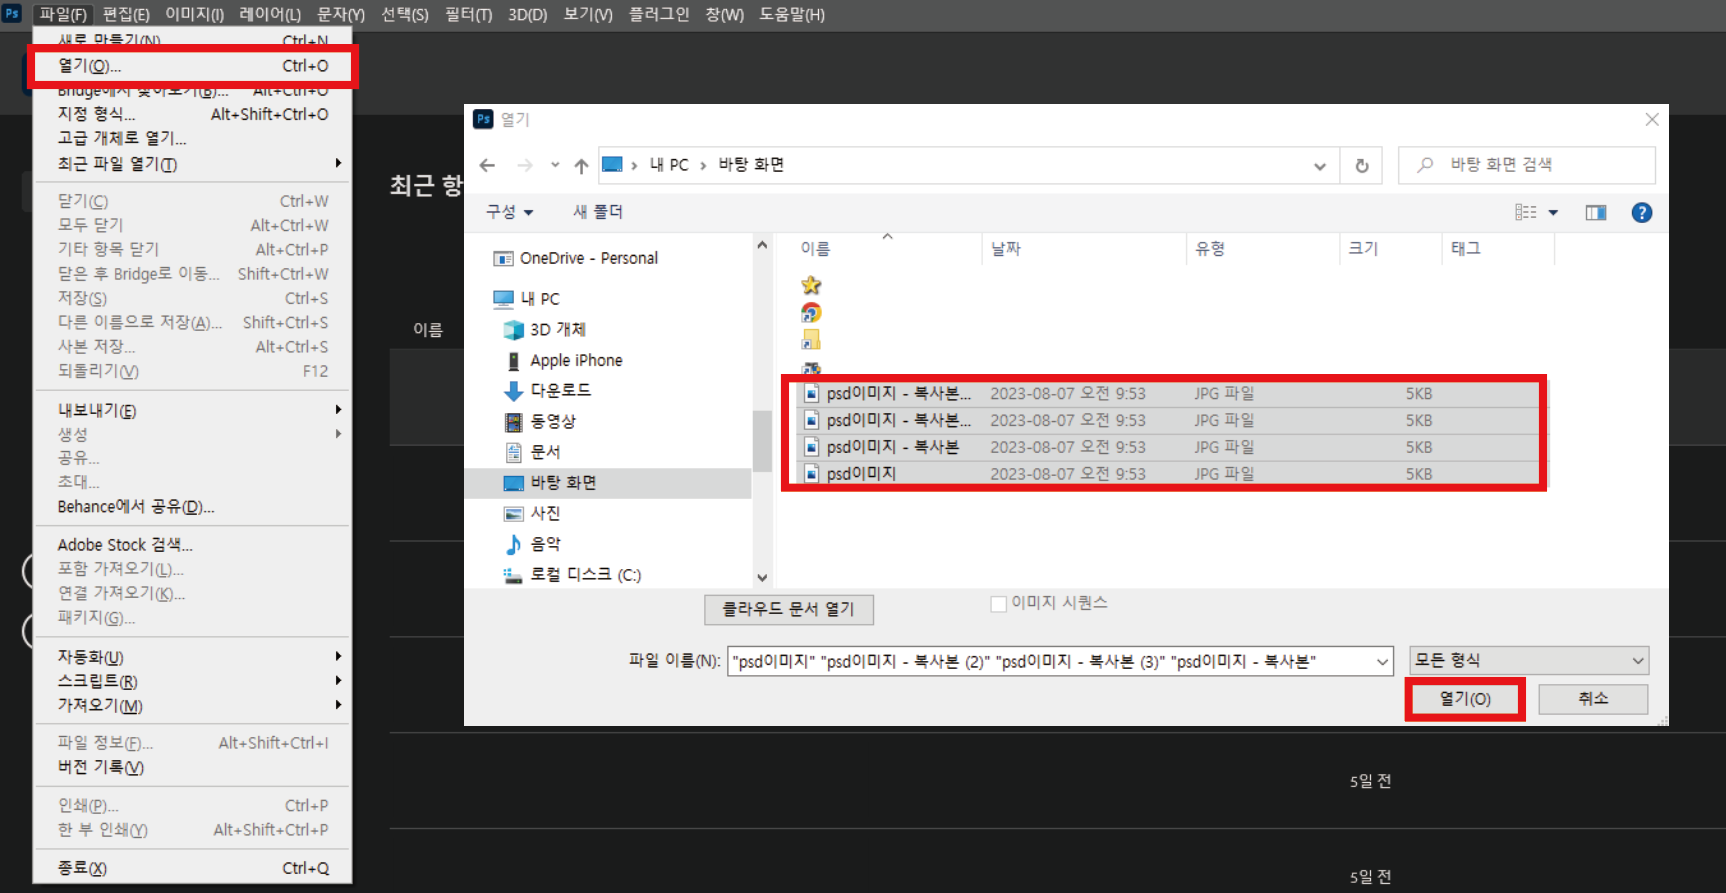This screenshot has width=1726, height=893.
Task: Select OneDrive - Personal in navigation tree
Action: point(576,258)
